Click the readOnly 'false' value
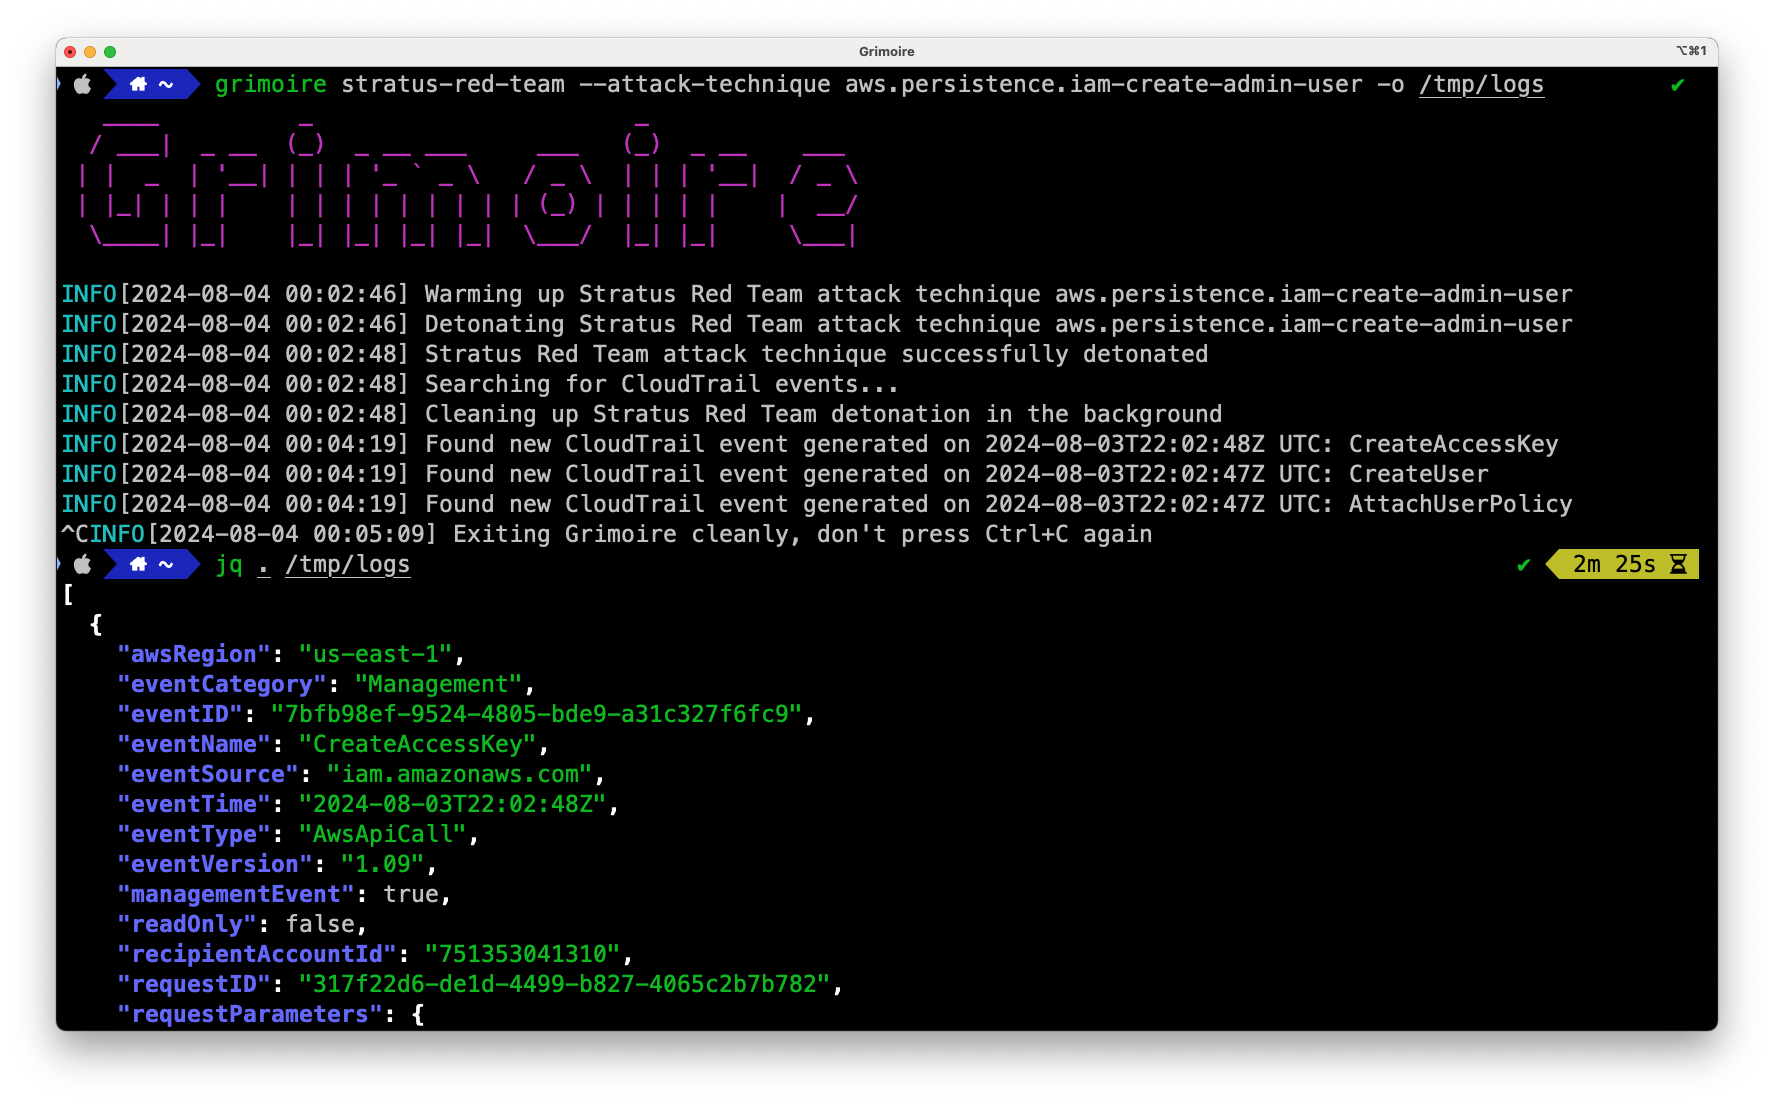 [x=320, y=925]
